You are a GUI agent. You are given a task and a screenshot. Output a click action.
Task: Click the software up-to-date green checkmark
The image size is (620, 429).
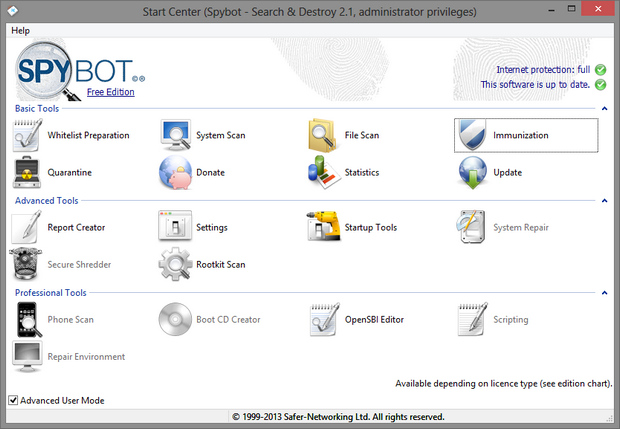[x=601, y=85]
